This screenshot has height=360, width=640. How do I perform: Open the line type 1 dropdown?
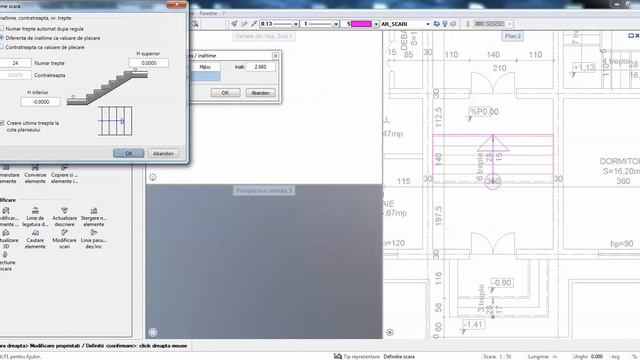point(336,24)
